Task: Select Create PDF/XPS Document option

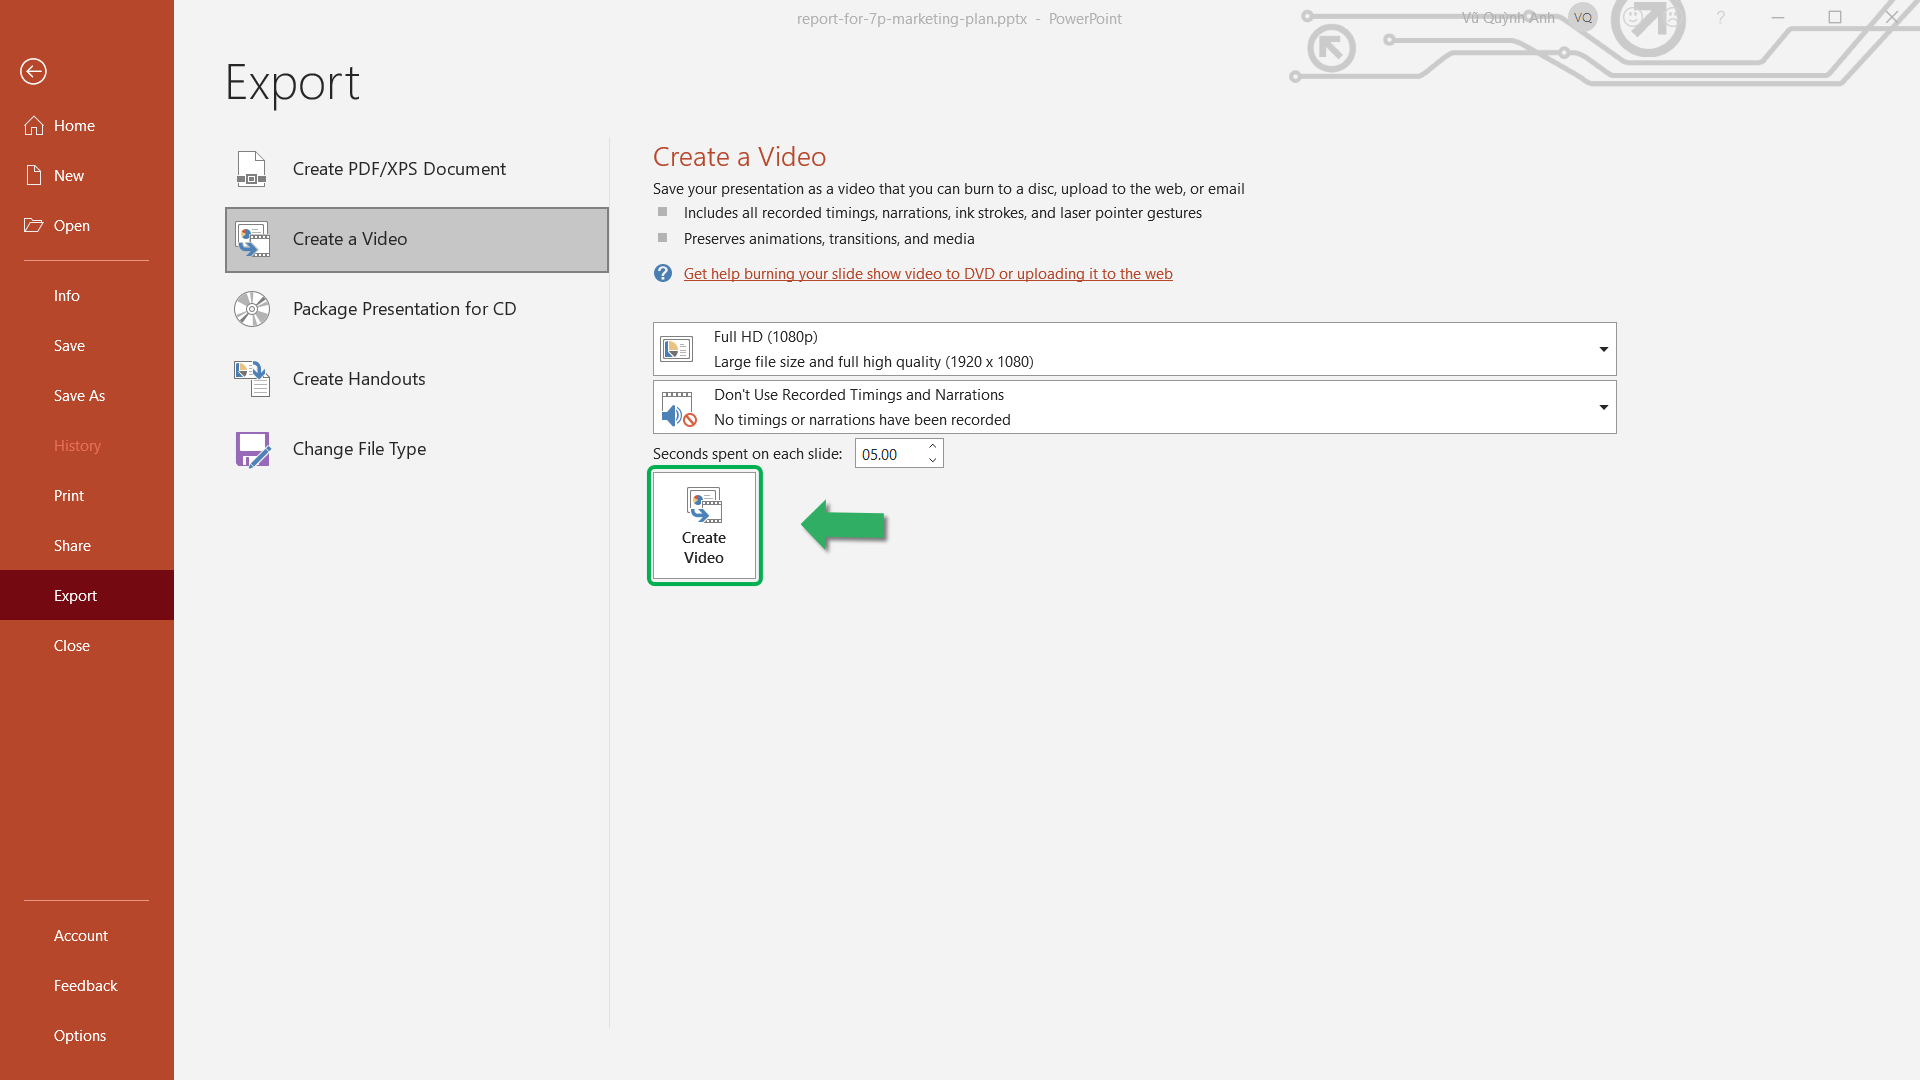Action: pyautogui.click(x=417, y=169)
